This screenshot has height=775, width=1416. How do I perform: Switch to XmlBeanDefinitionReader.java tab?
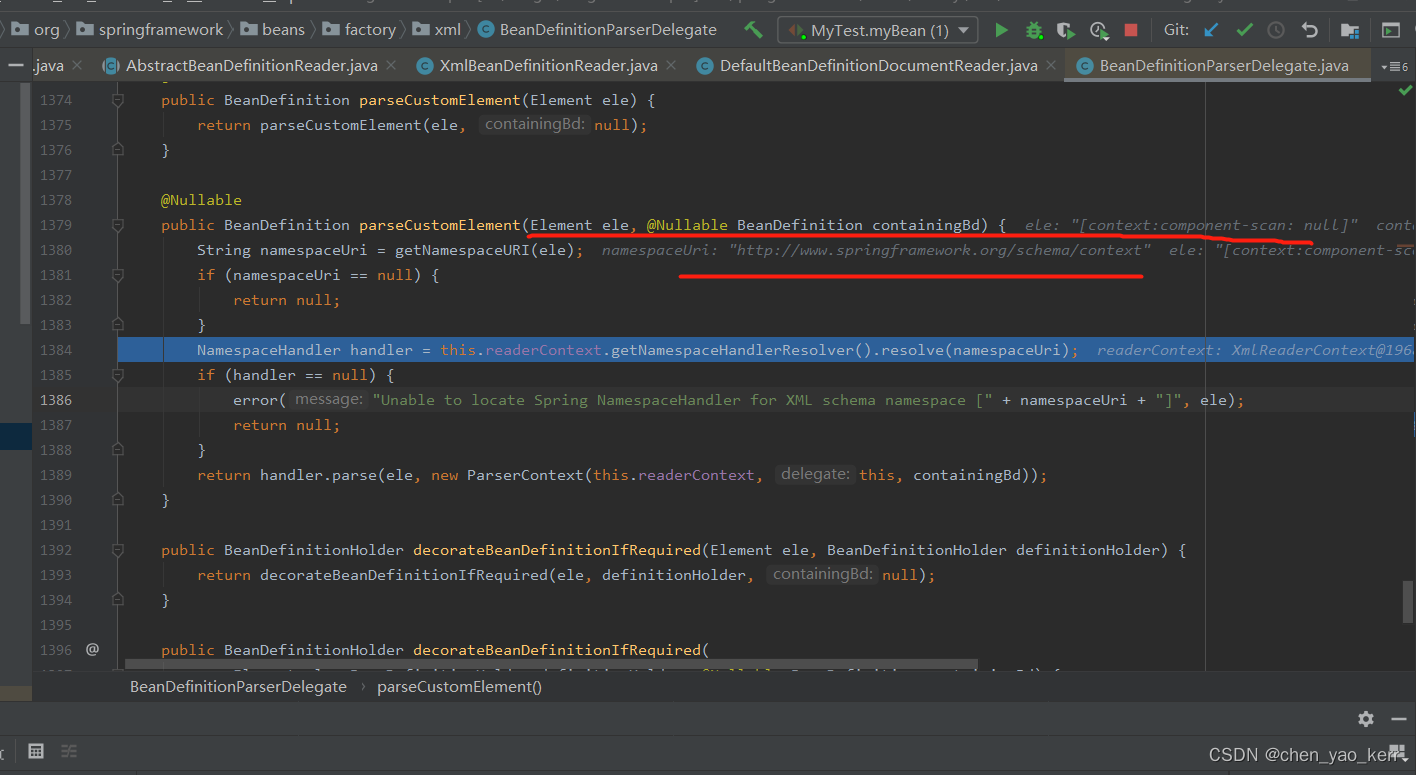[x=548, y=66]
